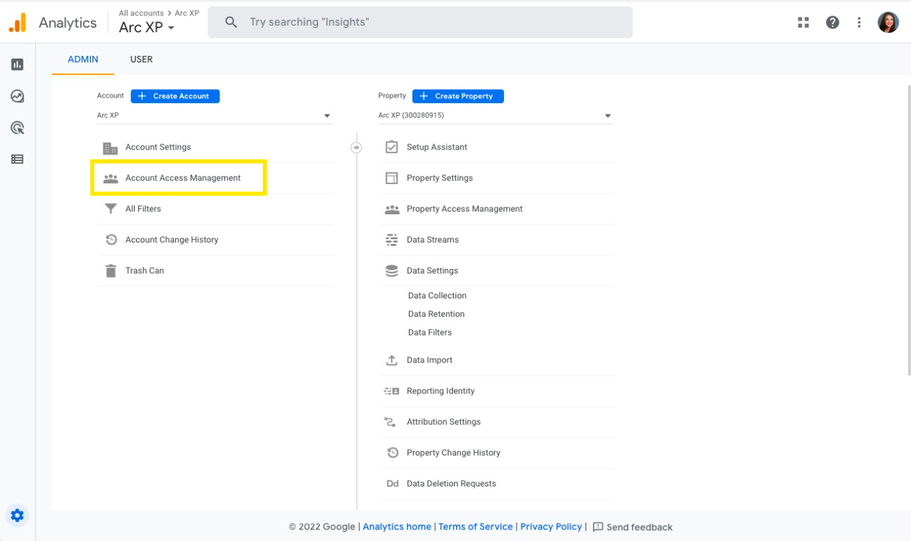Switch to the ADMIN tab
The width and height of the screenshot is (911, 541).
(x=83, y=59)
